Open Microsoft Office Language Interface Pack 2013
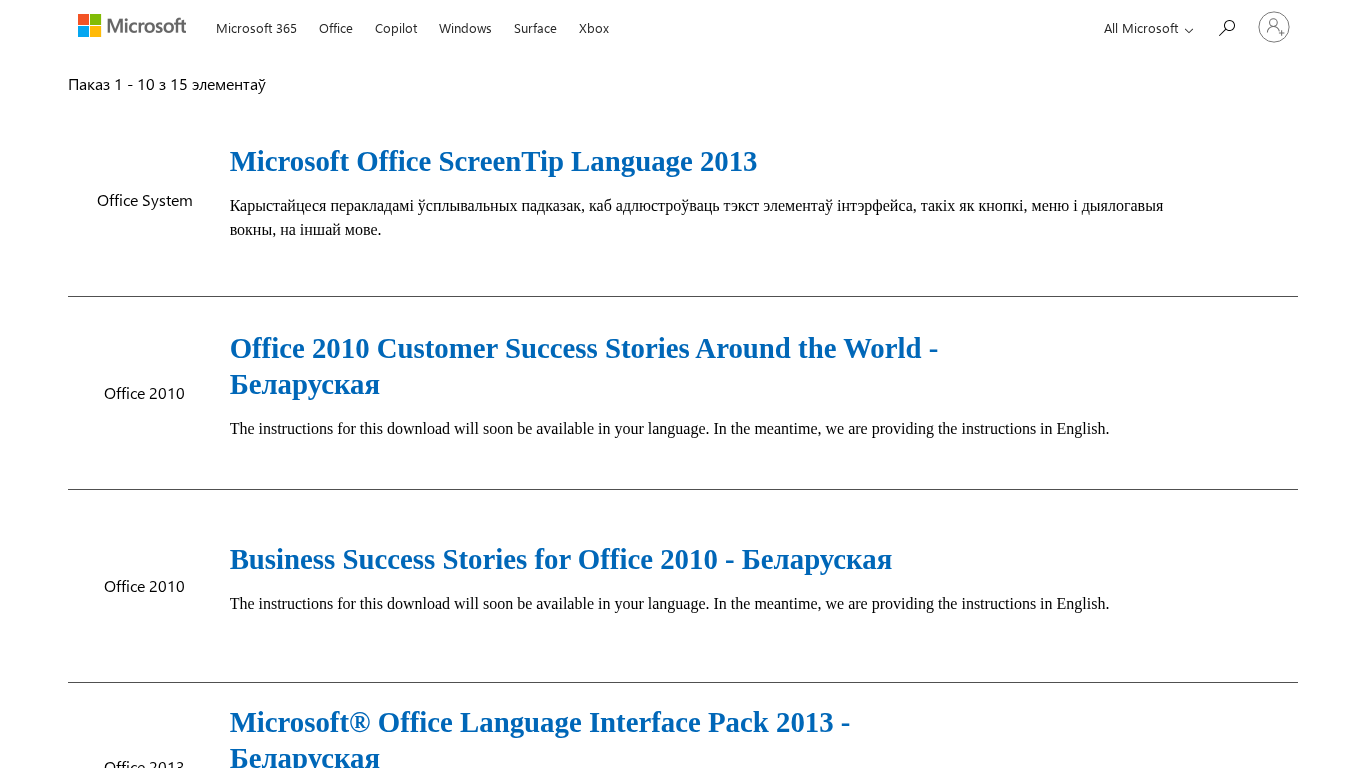The image size is (1366, 768). tap(539, 723)
